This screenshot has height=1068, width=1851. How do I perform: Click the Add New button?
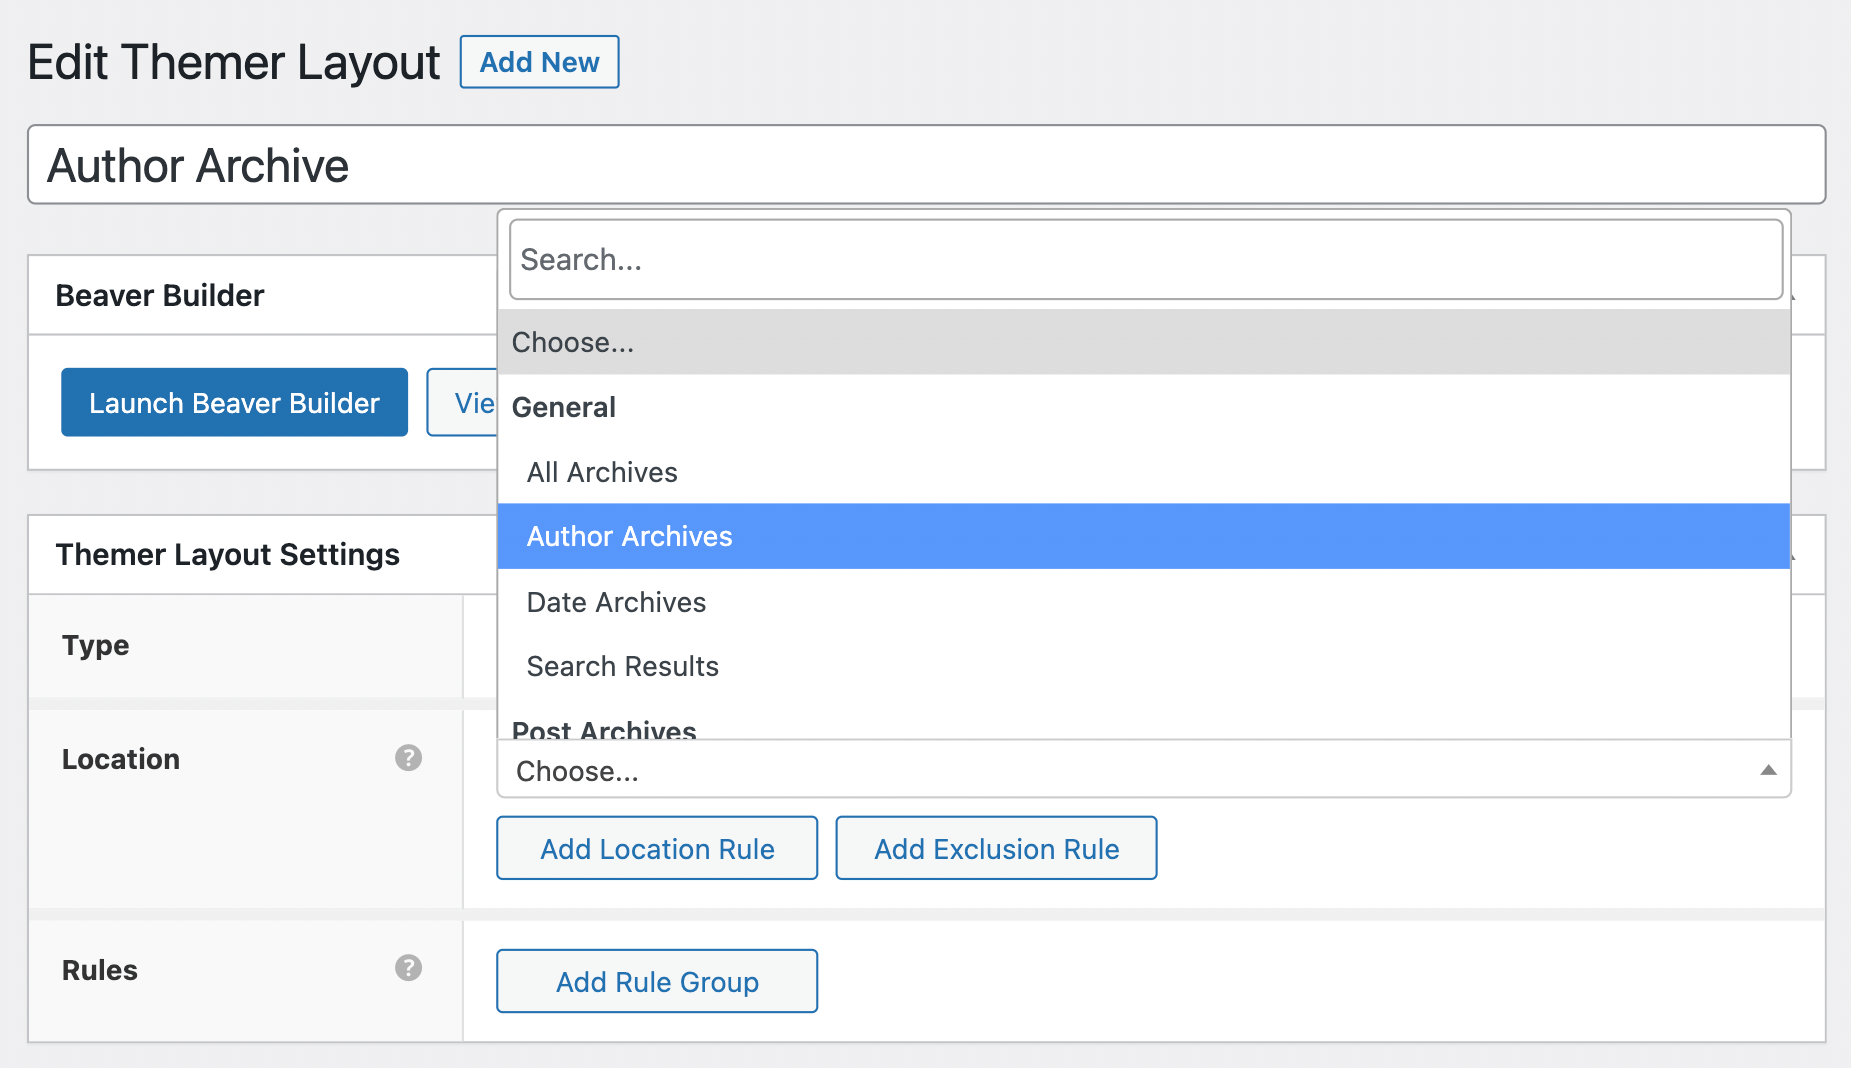[x=539, y=62]
